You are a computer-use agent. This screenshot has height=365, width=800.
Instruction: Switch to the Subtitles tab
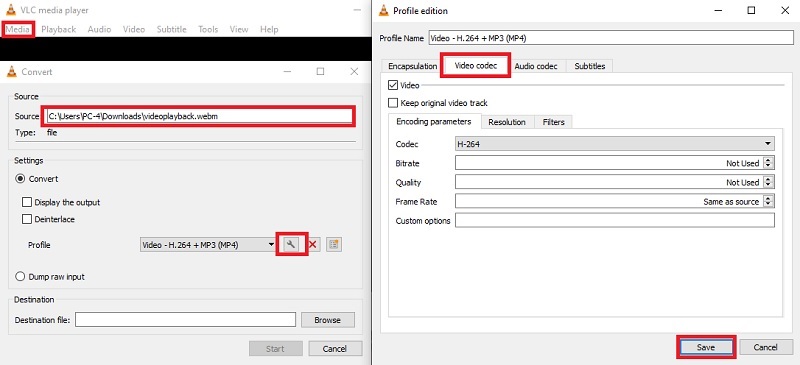tap(590, 66)
